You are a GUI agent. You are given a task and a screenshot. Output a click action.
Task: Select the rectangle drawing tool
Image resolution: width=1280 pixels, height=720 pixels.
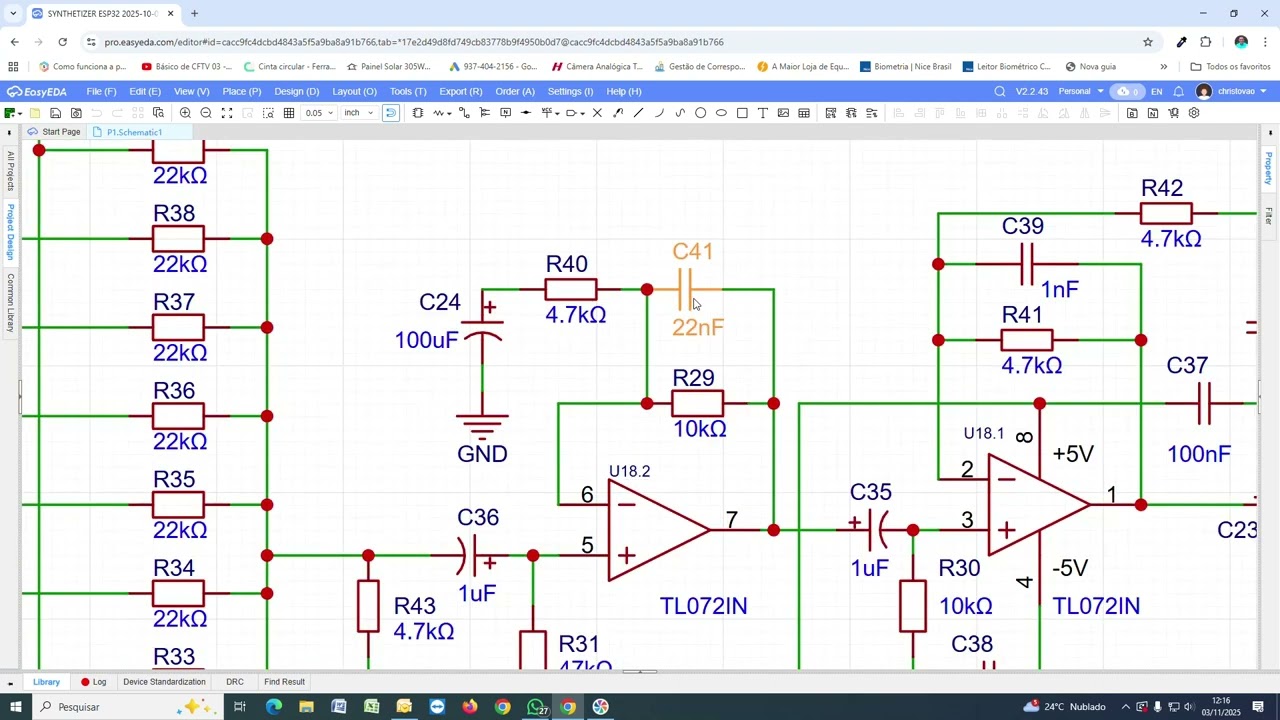tap(742, 113)
